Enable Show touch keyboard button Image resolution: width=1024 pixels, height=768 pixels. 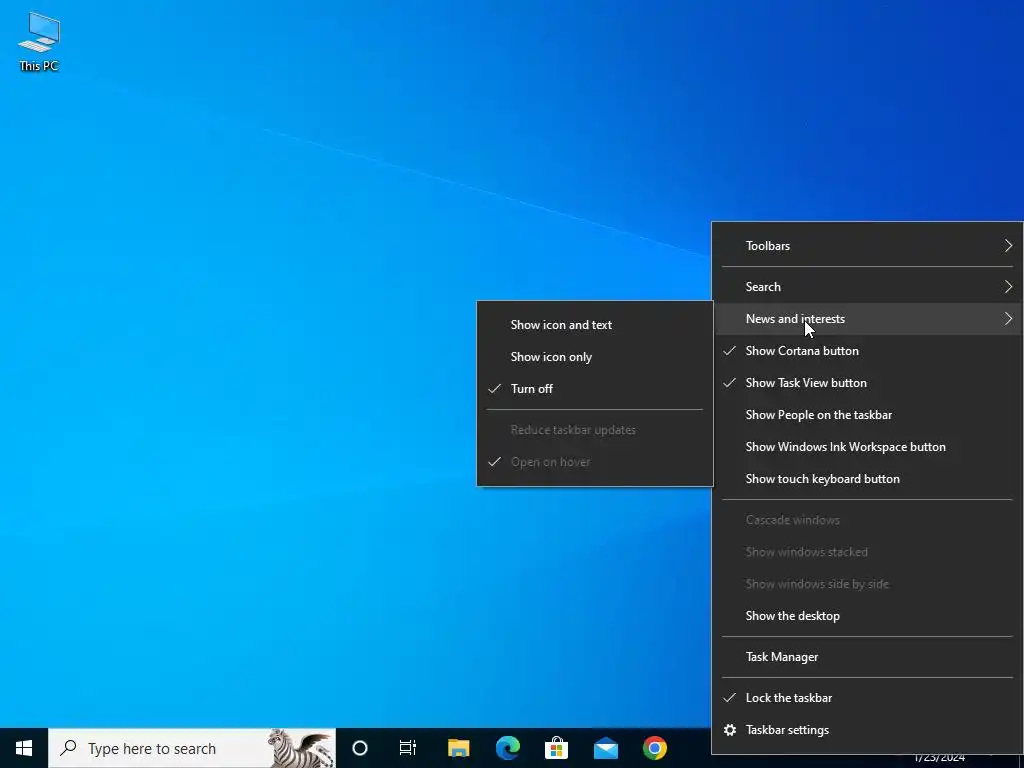click(x=867, y=479)
